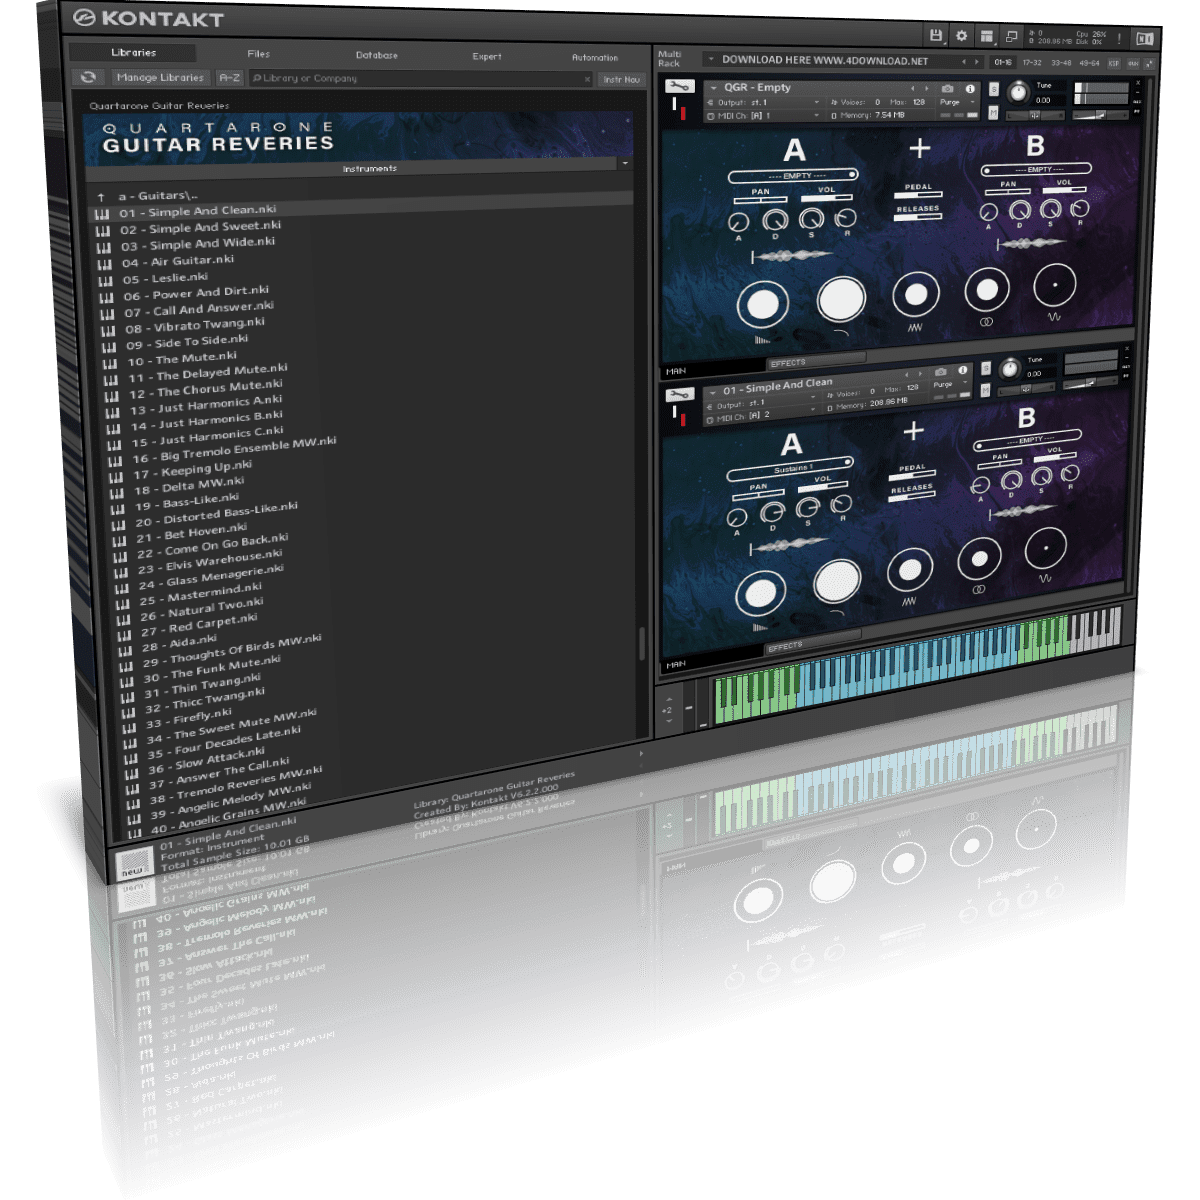
Task: Switch to the Database tab
Action: [377, 55]
